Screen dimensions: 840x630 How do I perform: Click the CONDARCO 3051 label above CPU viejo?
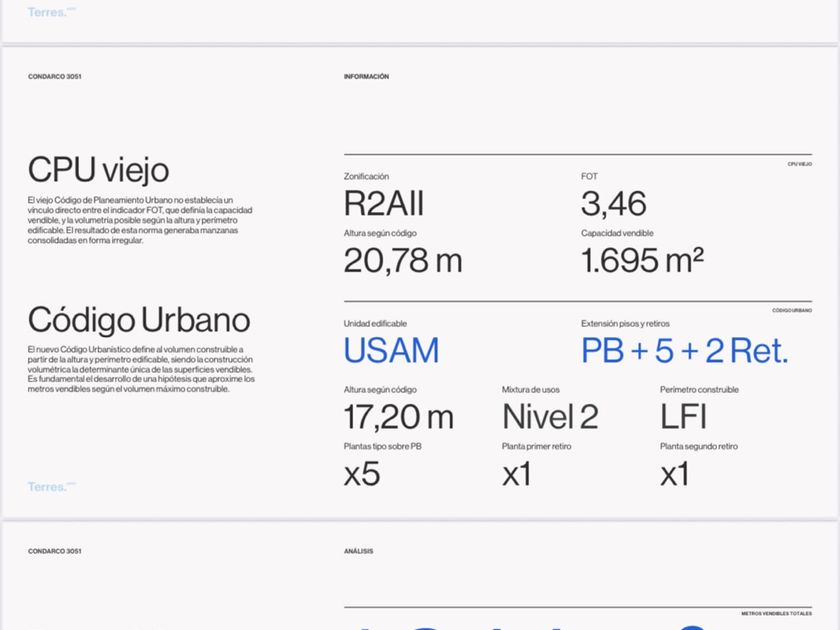(54, 77)
